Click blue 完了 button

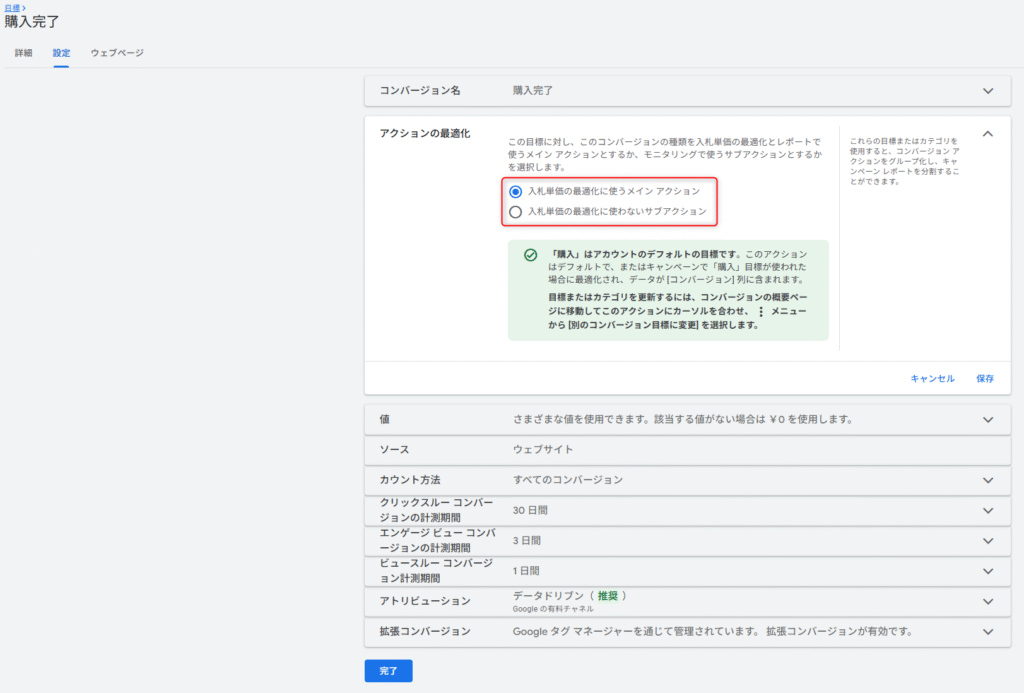pos(389,671)
